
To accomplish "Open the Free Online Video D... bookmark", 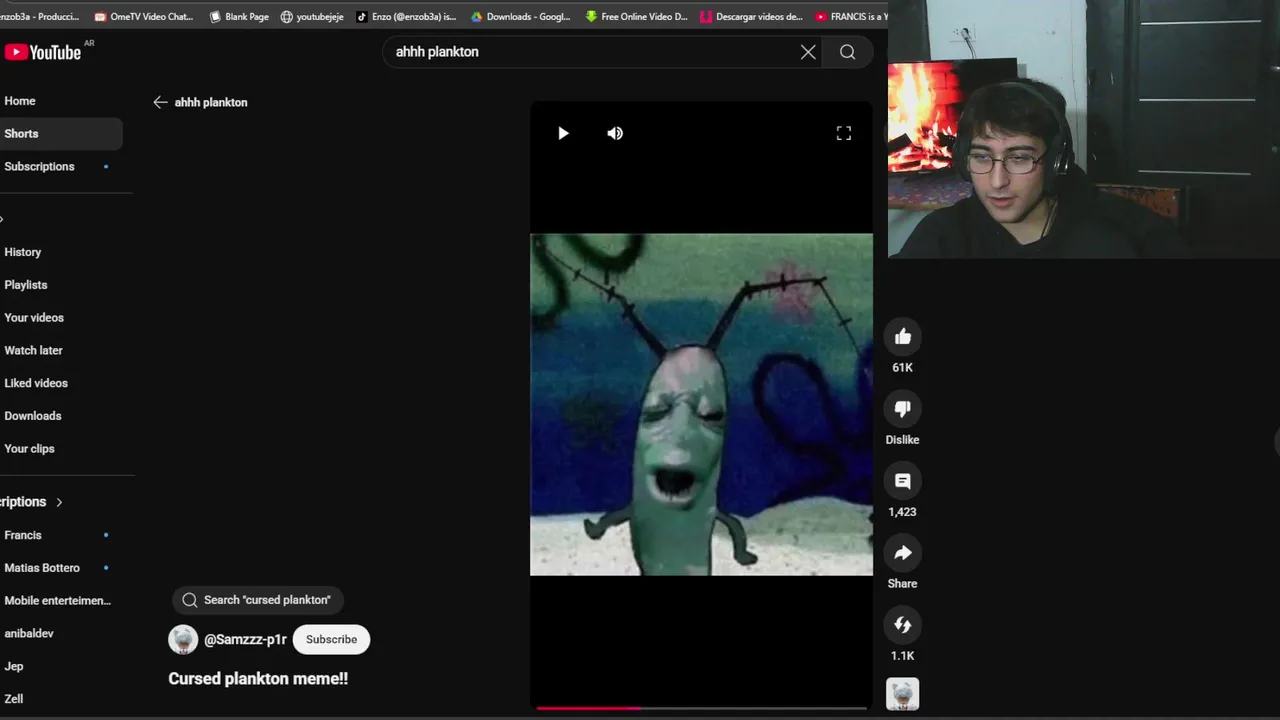I will tap(637, 16).
